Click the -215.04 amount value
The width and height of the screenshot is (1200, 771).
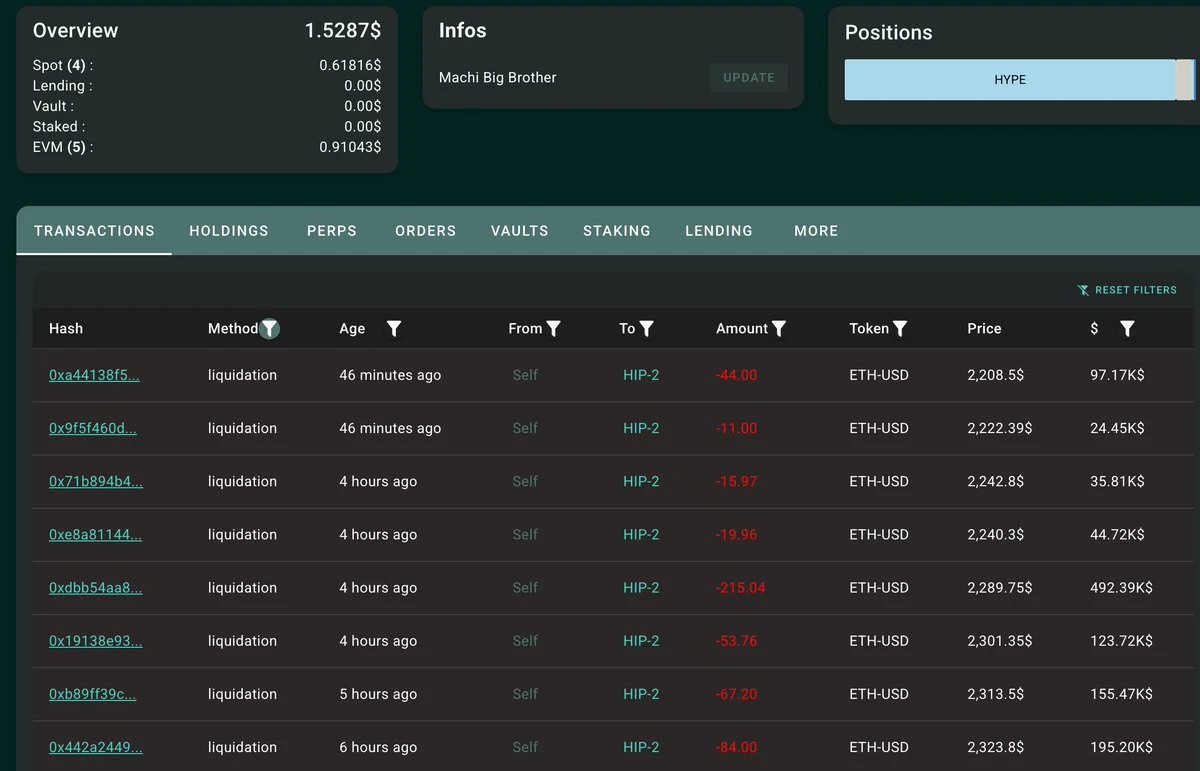(x=741, y=587)
